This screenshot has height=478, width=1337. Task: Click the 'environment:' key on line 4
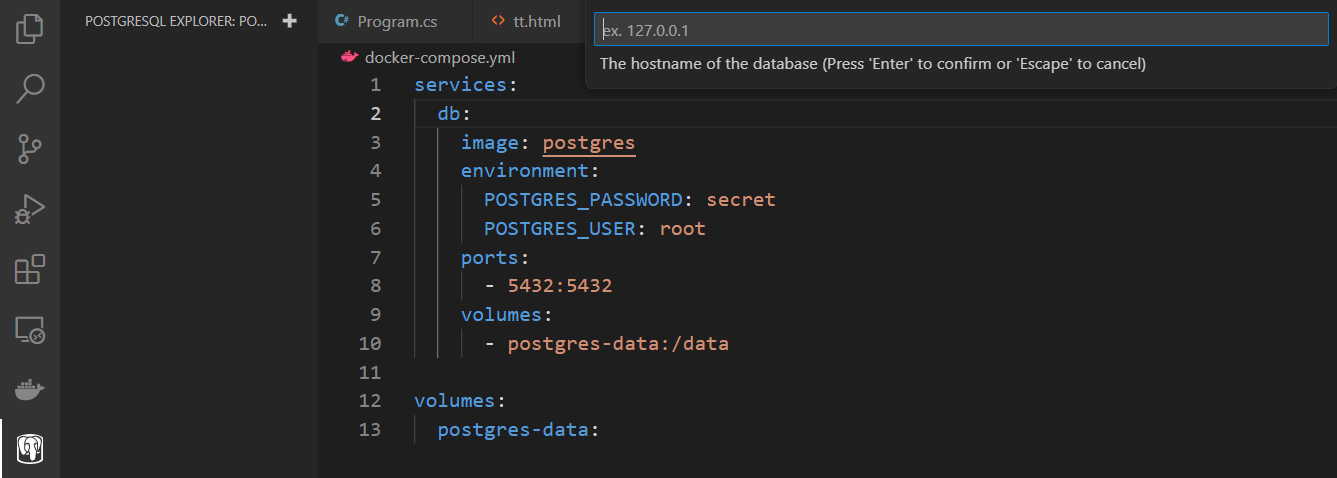[530, 171]
